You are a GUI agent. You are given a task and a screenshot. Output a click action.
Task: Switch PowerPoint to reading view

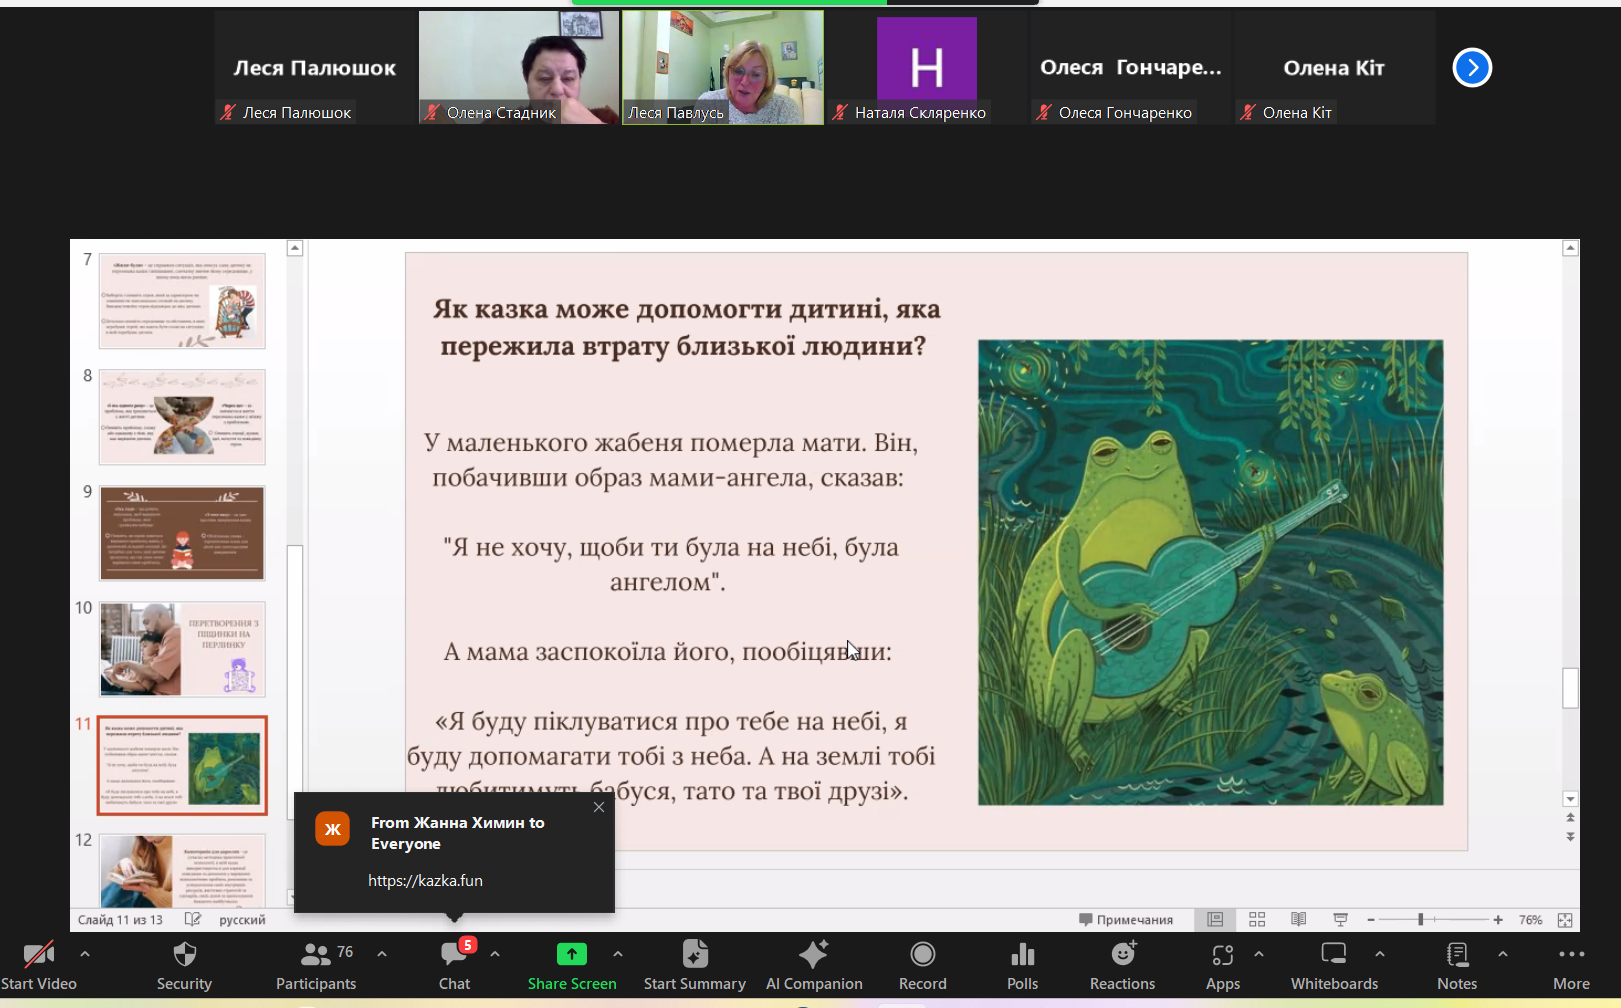tap(1298, 919)
